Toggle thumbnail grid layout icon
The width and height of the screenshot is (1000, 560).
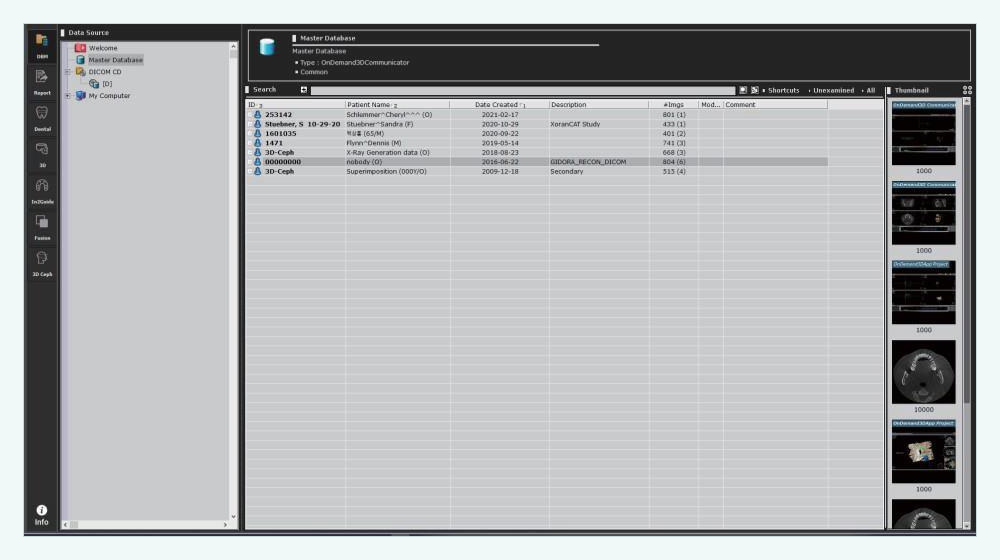point(967,91)
